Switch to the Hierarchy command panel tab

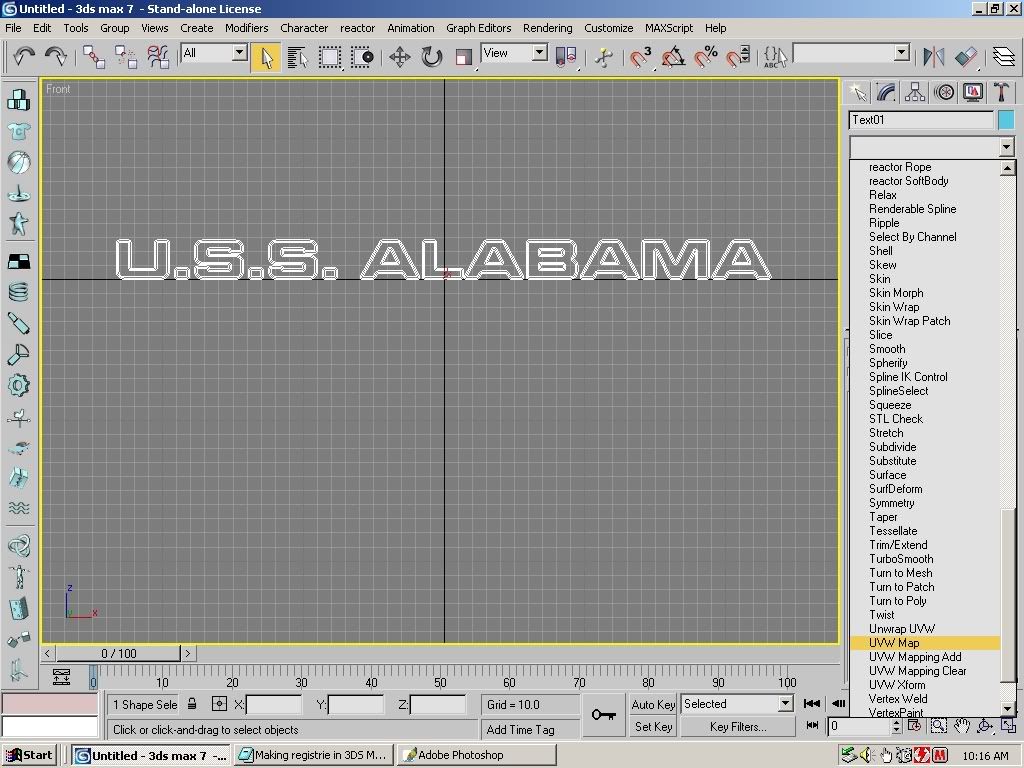point(915,93)
